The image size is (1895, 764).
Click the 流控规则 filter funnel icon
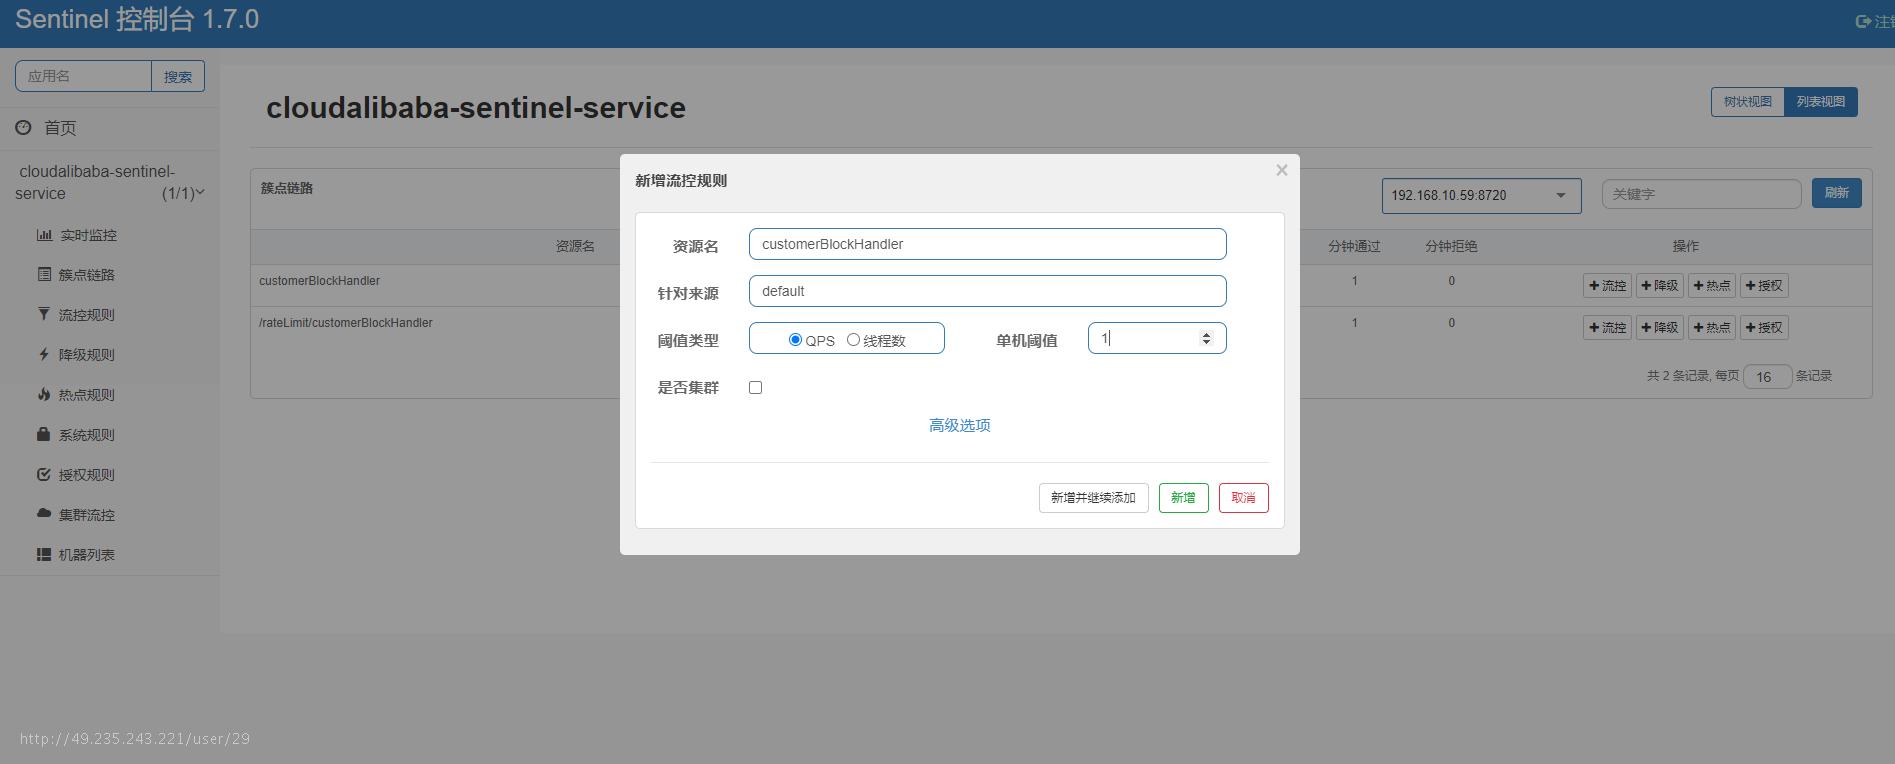[x=44, y=314]
